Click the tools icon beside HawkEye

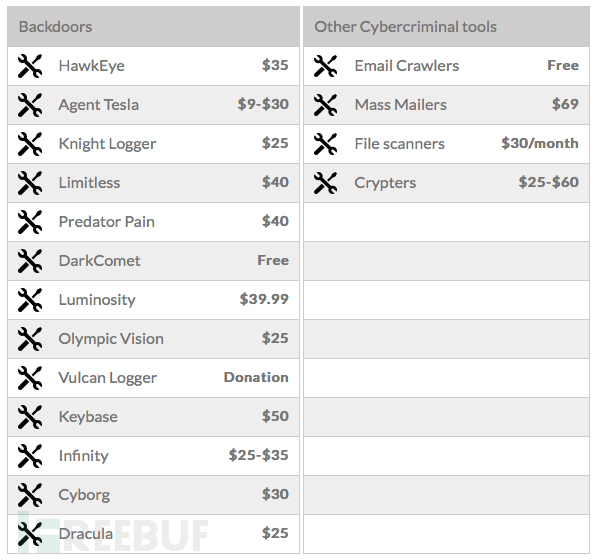pyautogui.click(x=30, y=66)
